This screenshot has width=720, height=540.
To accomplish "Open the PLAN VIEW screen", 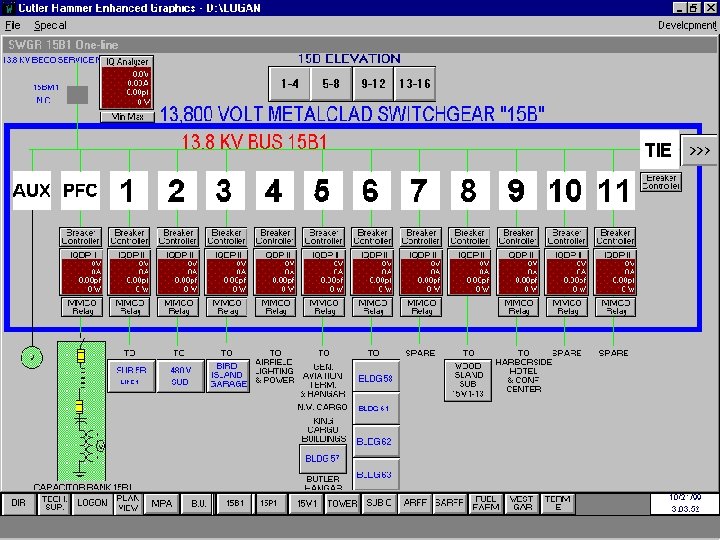I will (128, 504).
